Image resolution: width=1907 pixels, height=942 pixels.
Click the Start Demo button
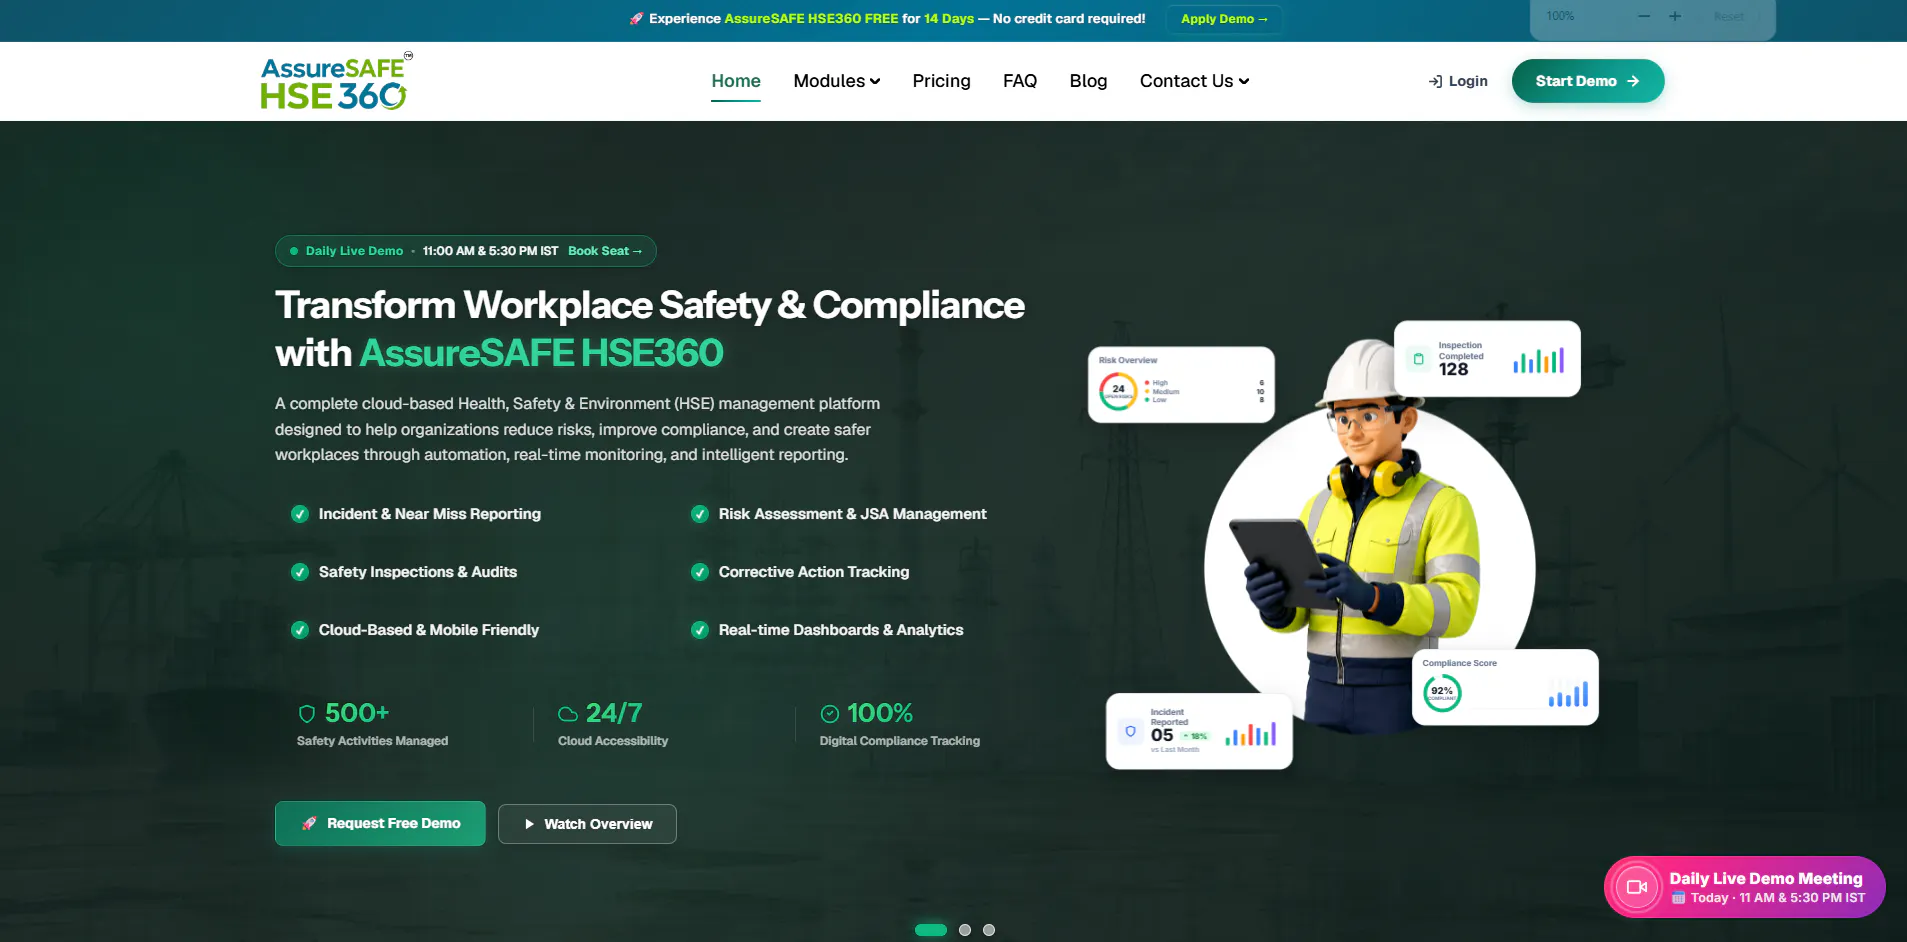click(1588, 81)
